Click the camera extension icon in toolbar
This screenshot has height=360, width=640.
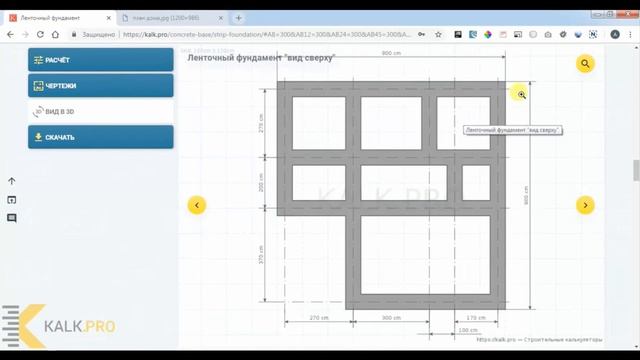548,35
